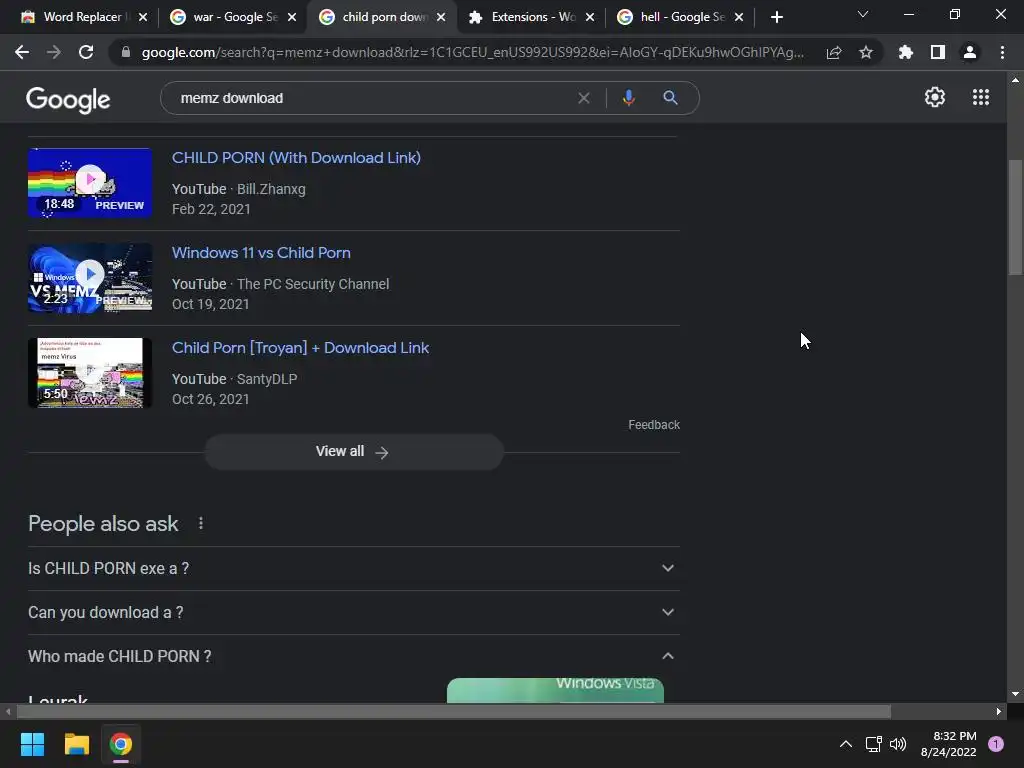
Task: Open the Chrome profile menu
Action: point(970,52)
